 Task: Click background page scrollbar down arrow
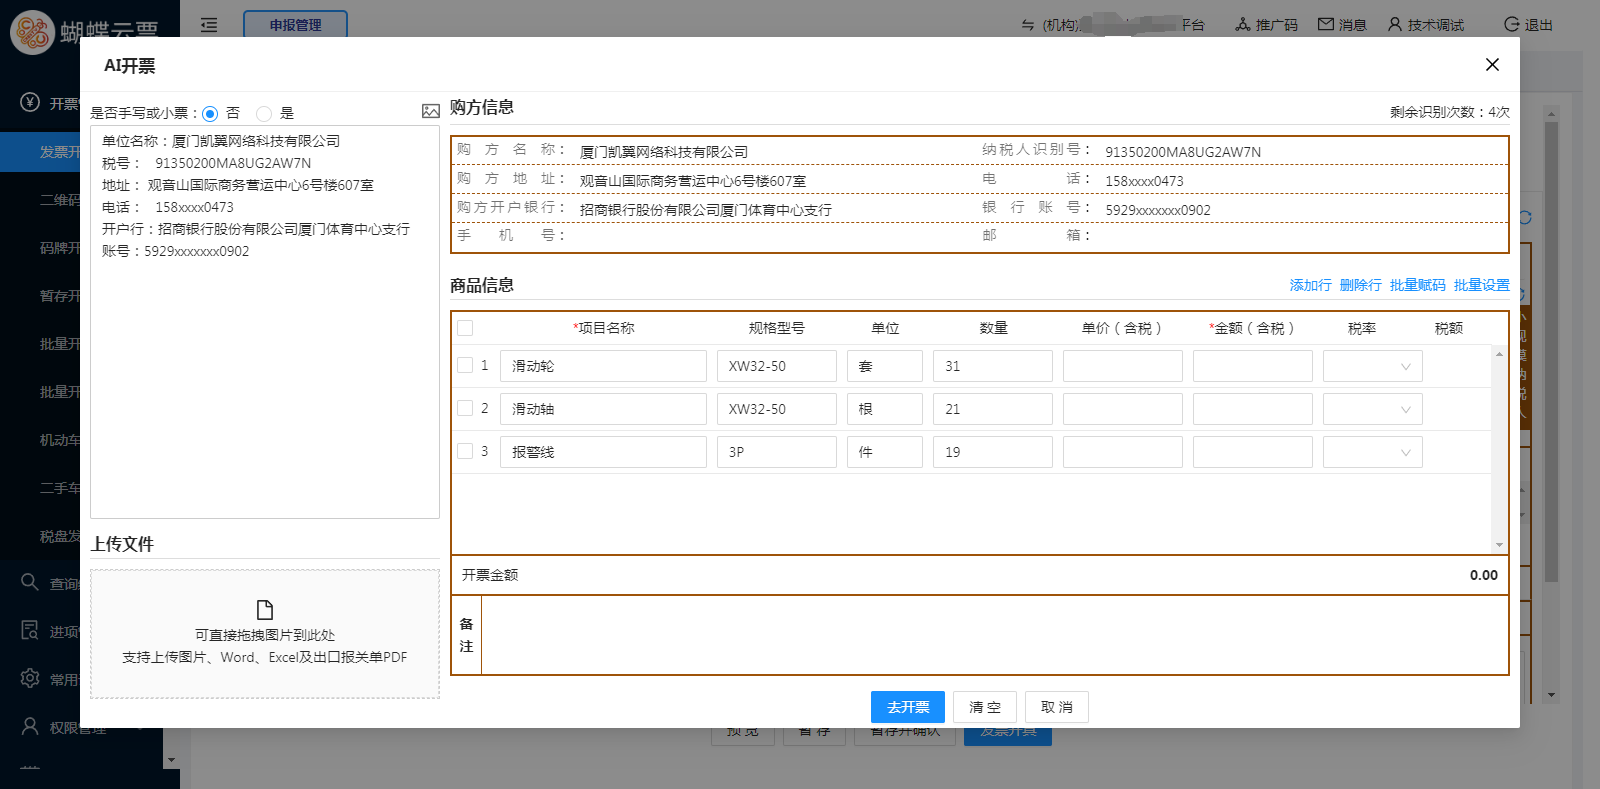pos(1551,694)
